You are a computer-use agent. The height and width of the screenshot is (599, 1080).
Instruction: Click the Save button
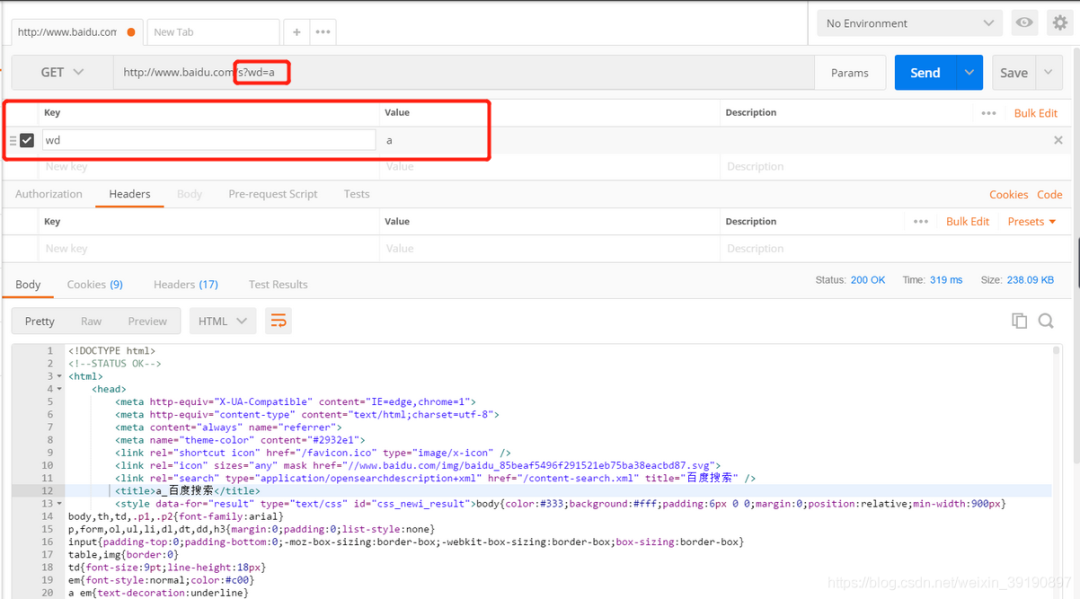pyautogui.click(x=1014, y=72)
